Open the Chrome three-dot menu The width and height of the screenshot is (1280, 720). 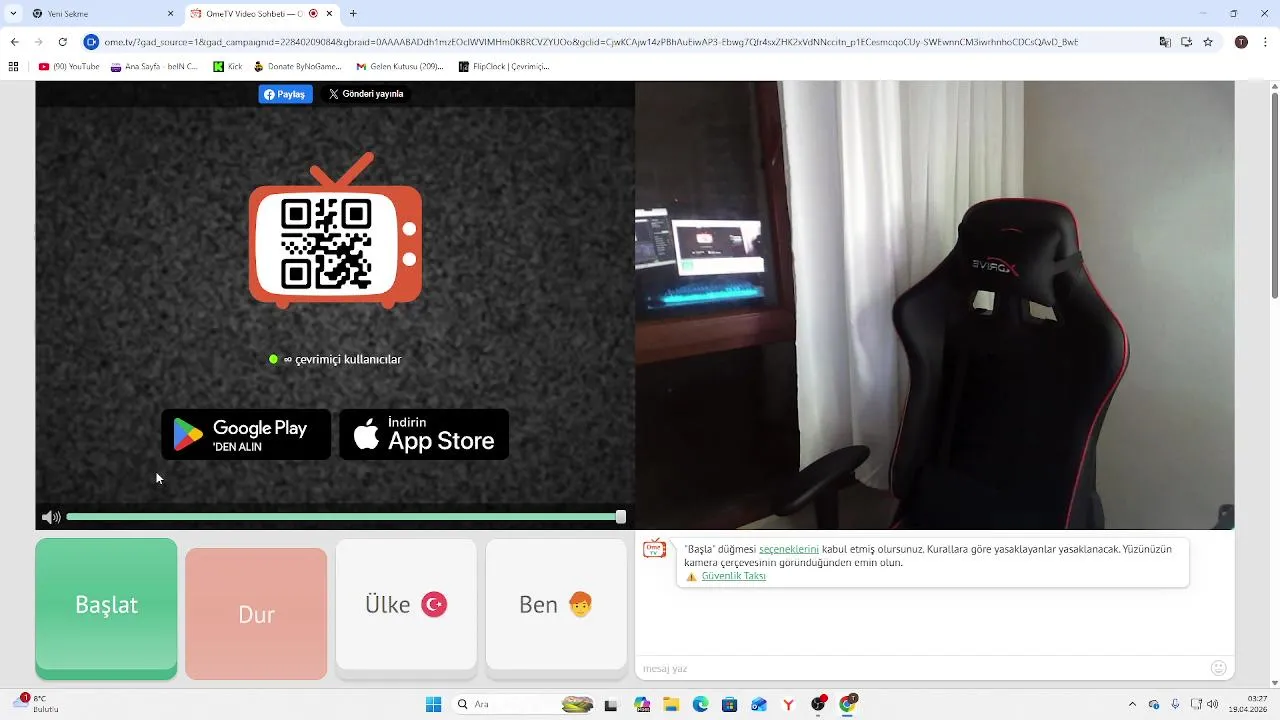tap(1265, 42)
